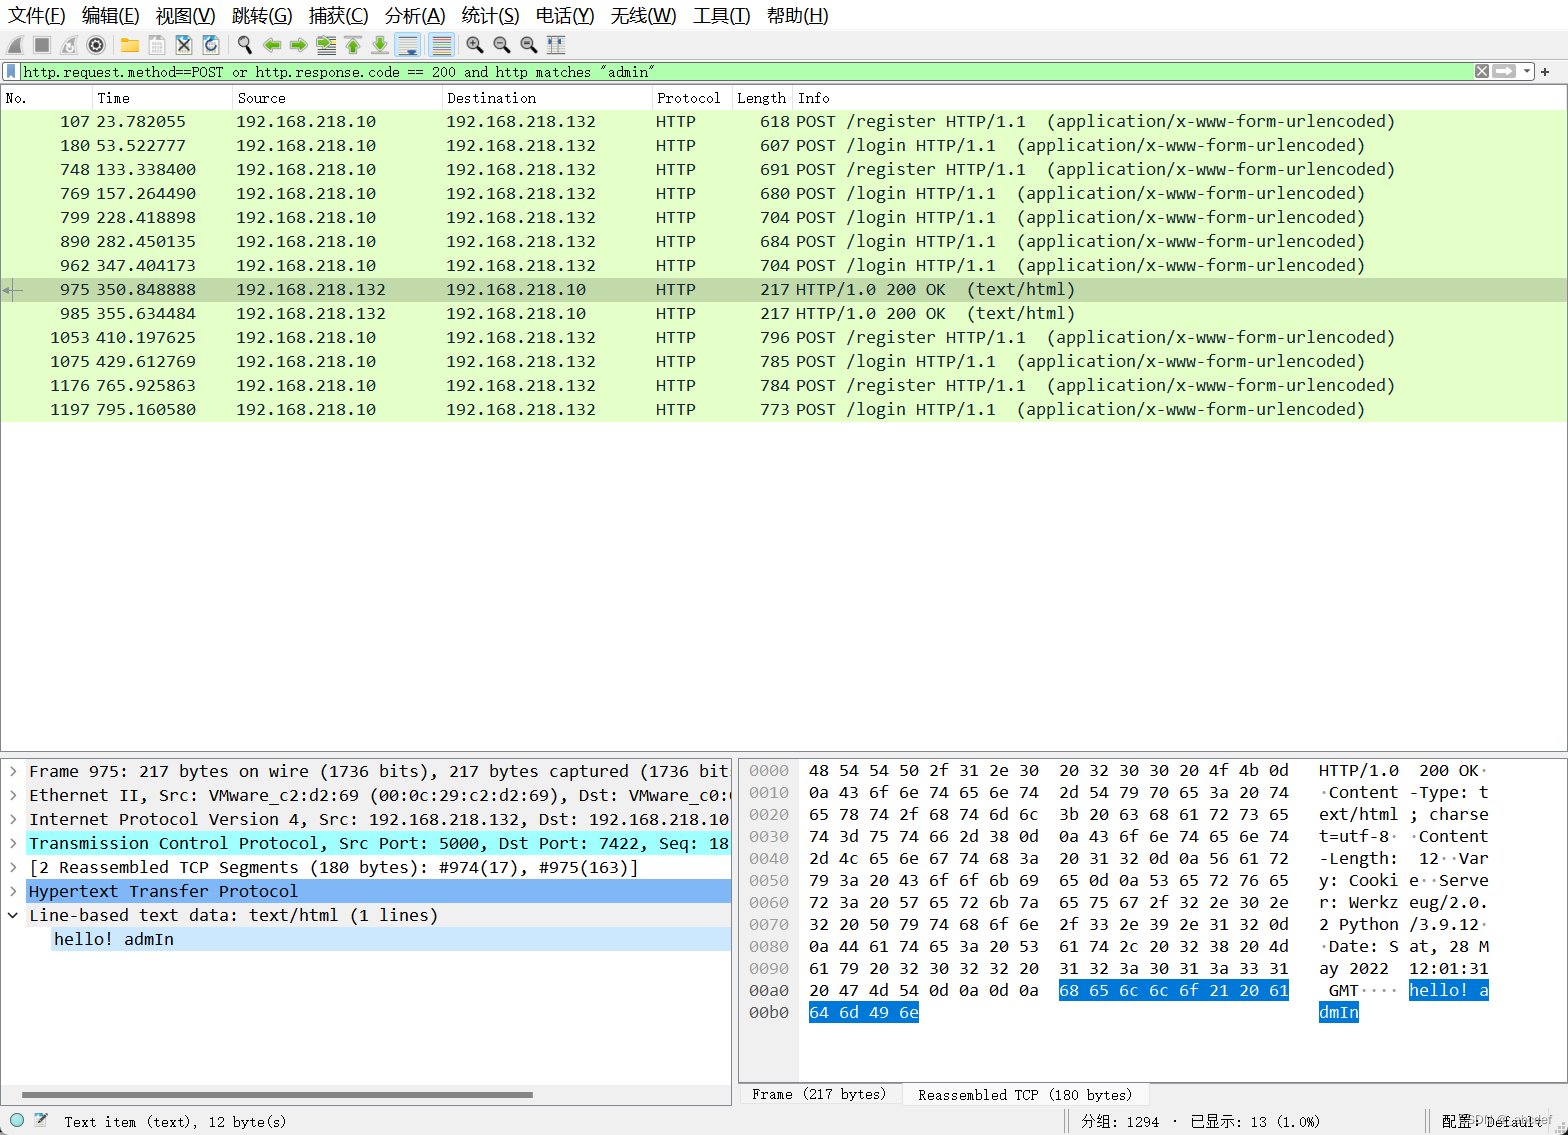Screen dimensions: 1568x1135
Task: Toggle packet list colorization
Action: pyautogui.click(x=441, y=45)
